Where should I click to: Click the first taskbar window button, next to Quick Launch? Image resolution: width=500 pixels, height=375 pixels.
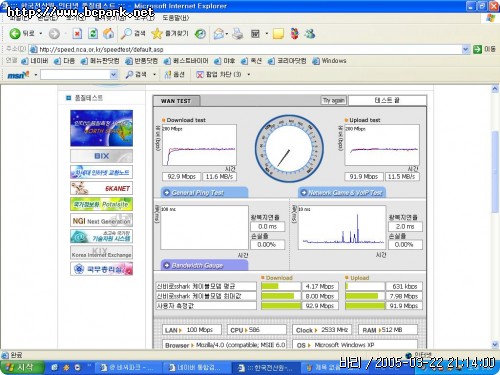128,367
